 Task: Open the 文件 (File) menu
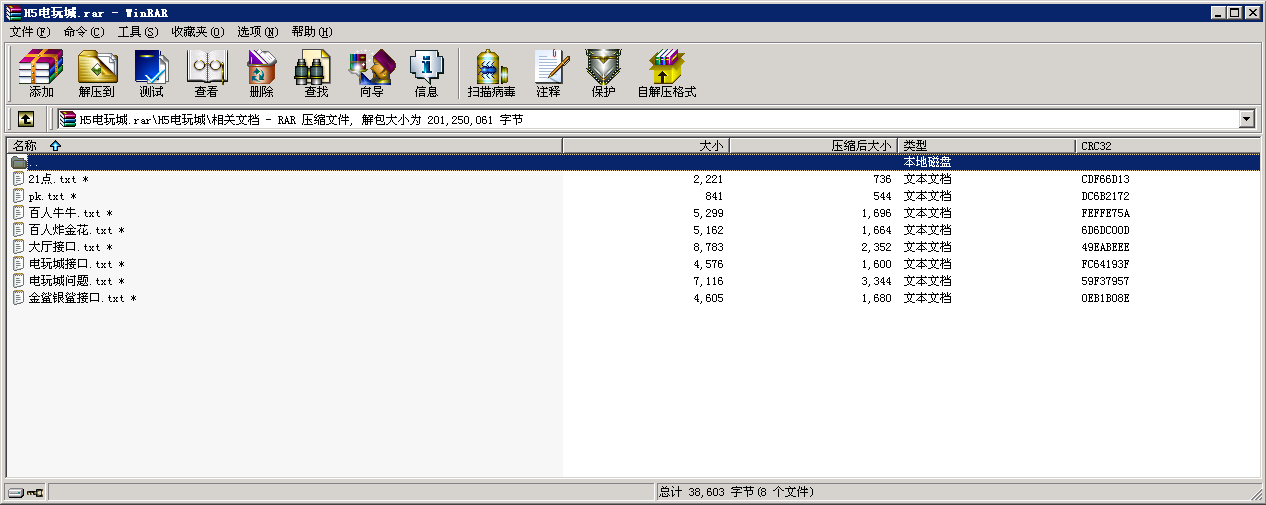tap(29, 32)
